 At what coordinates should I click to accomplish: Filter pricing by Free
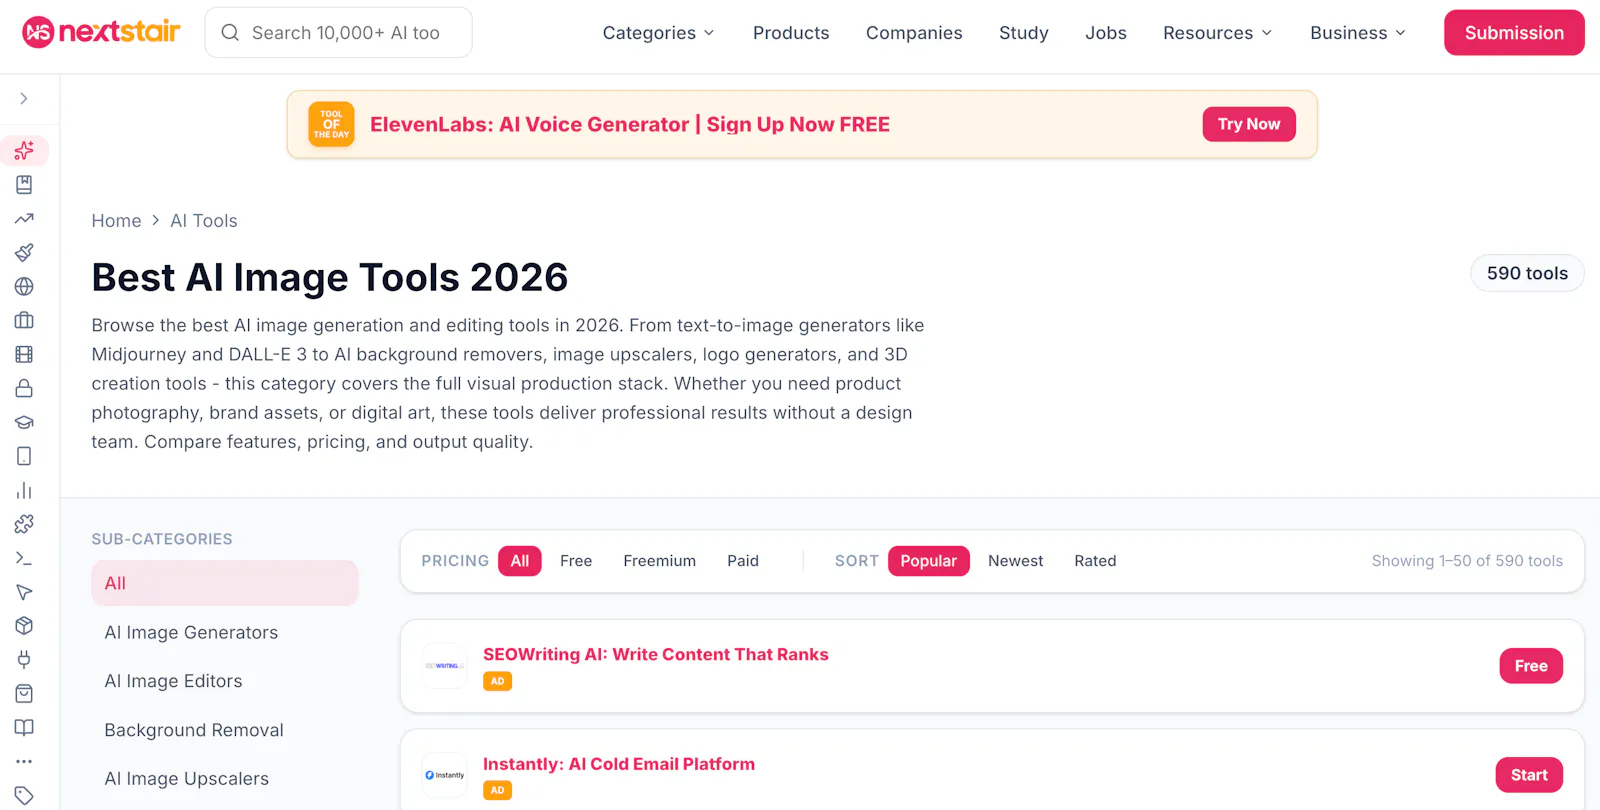(576, 561)
